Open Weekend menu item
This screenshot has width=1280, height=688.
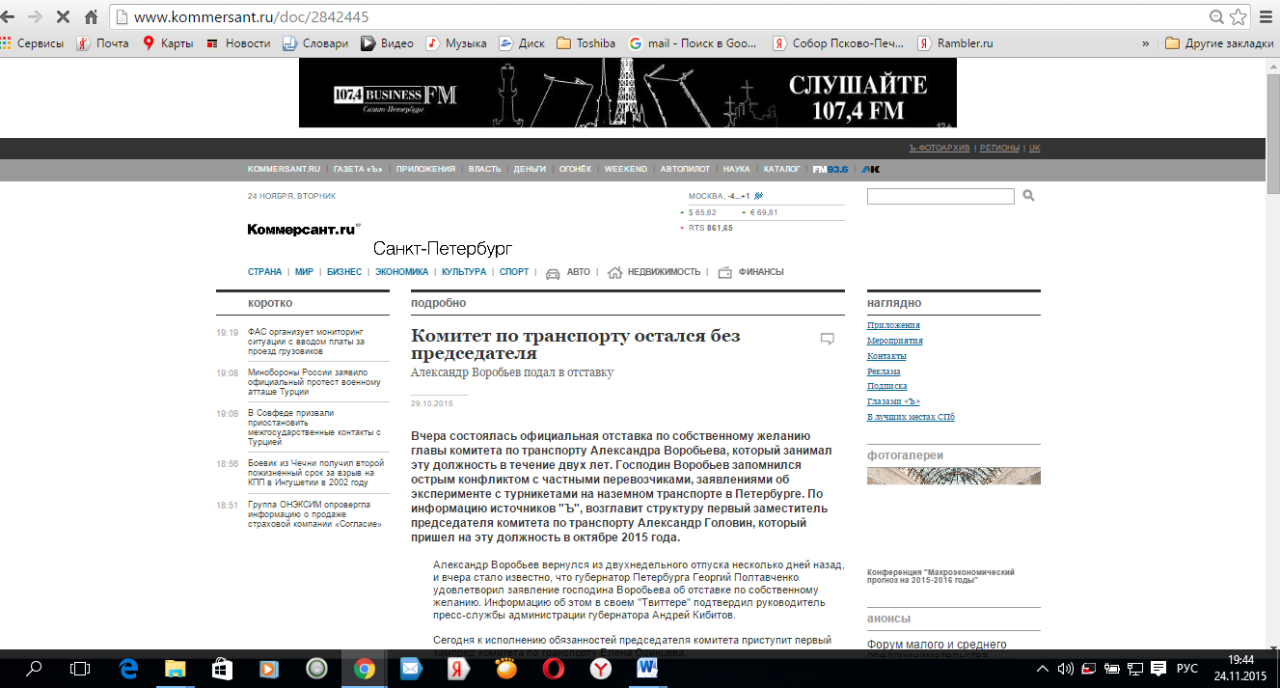coord(626,169)
